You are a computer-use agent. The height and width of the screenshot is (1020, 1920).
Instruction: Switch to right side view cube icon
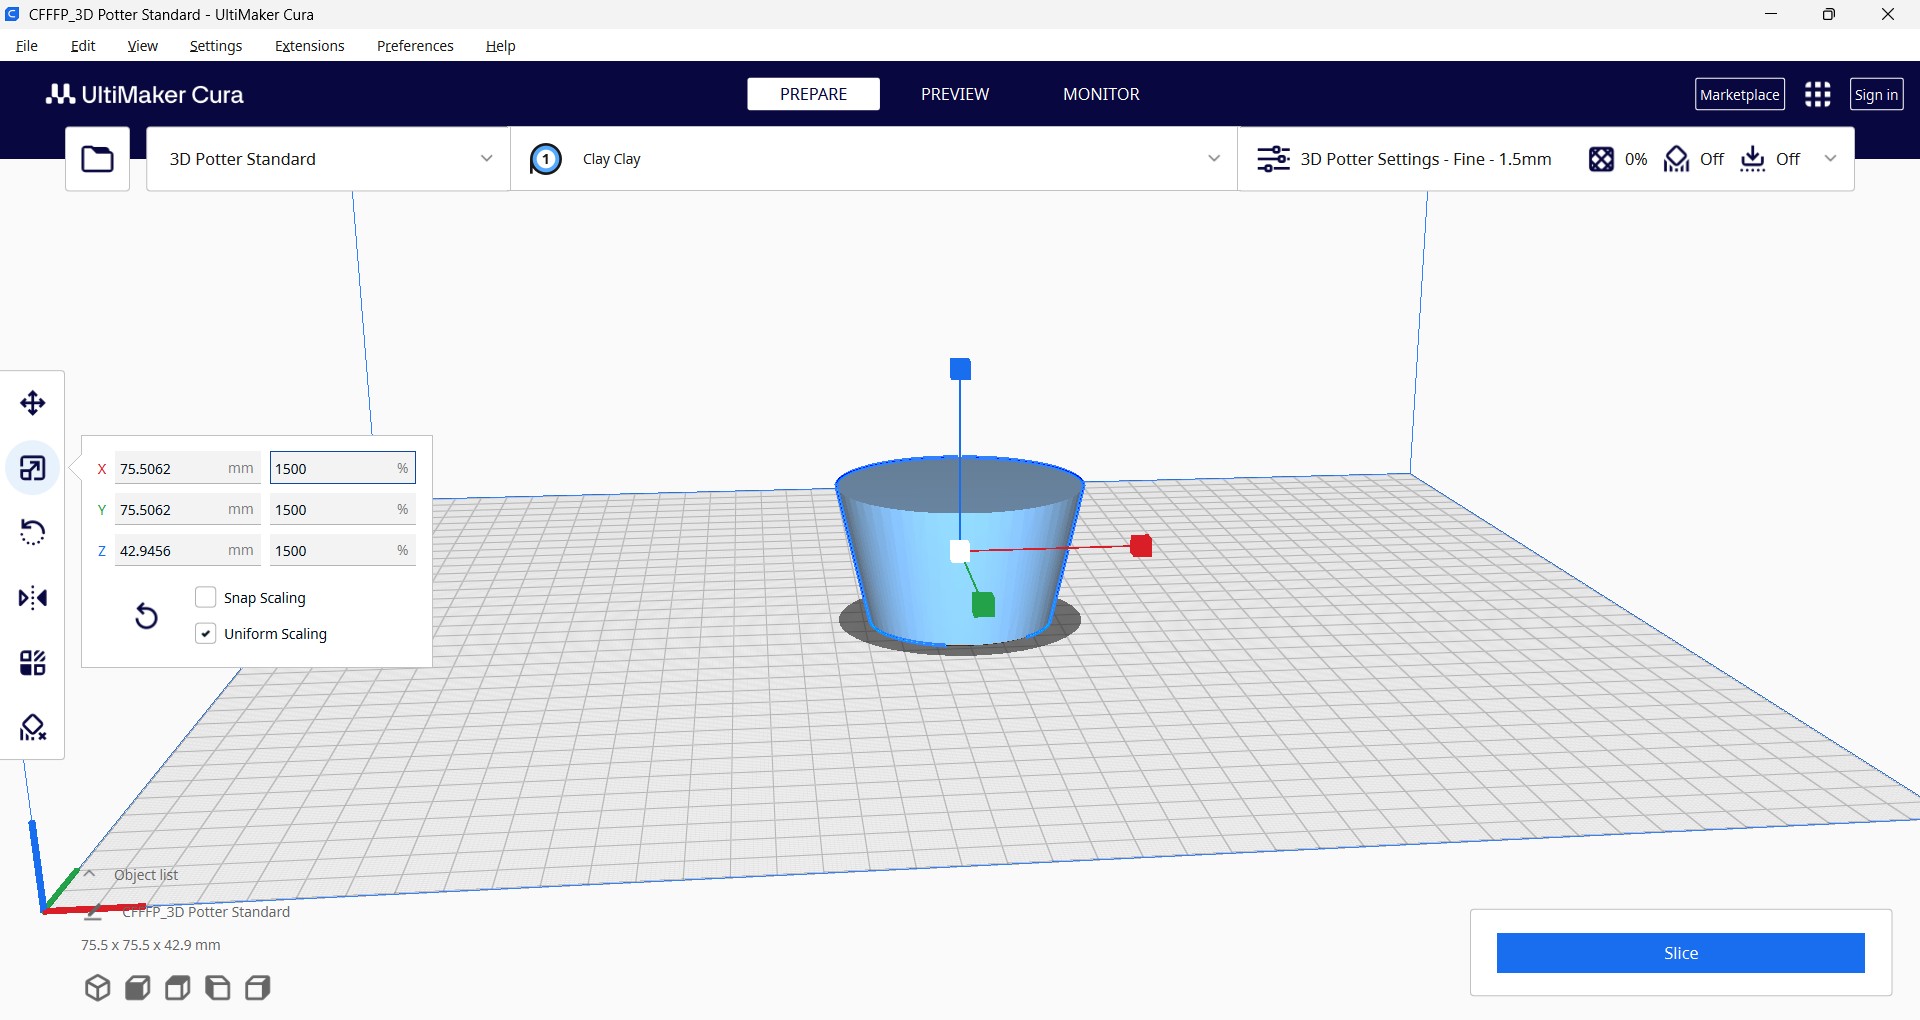[x=258, y=988]
